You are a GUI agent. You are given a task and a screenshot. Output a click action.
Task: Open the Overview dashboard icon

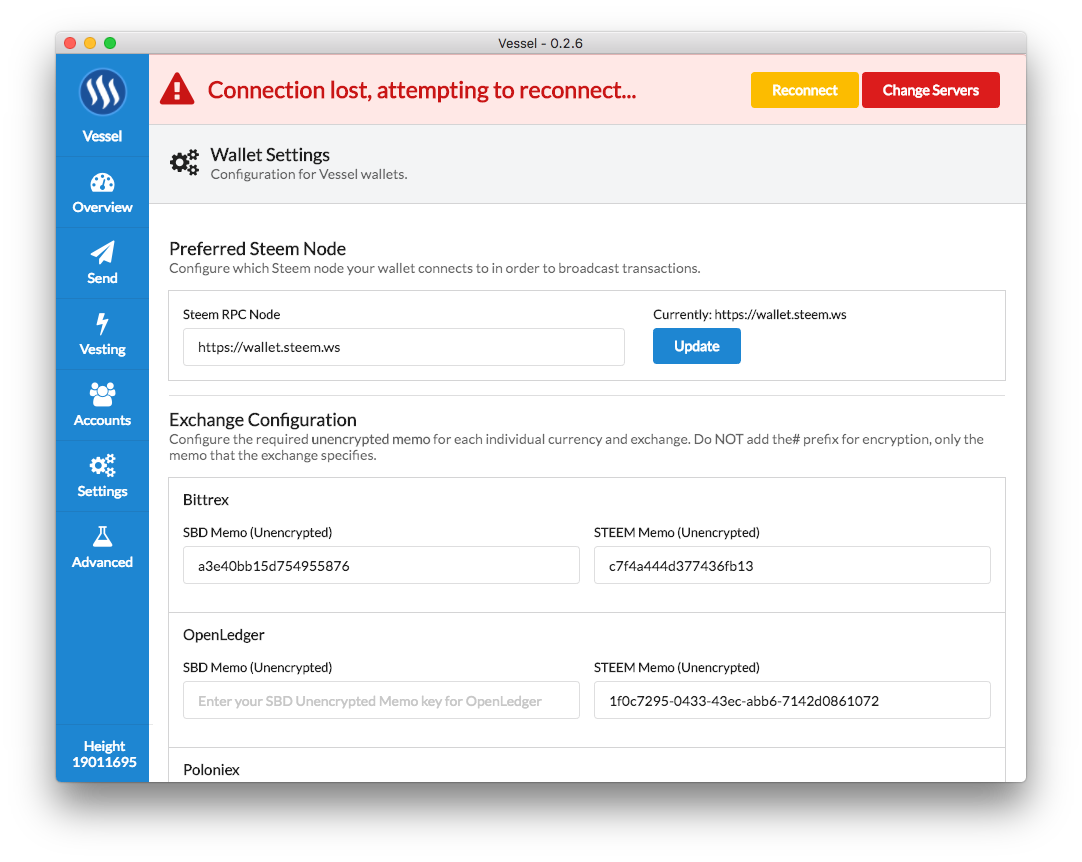[x=102, y=183]
